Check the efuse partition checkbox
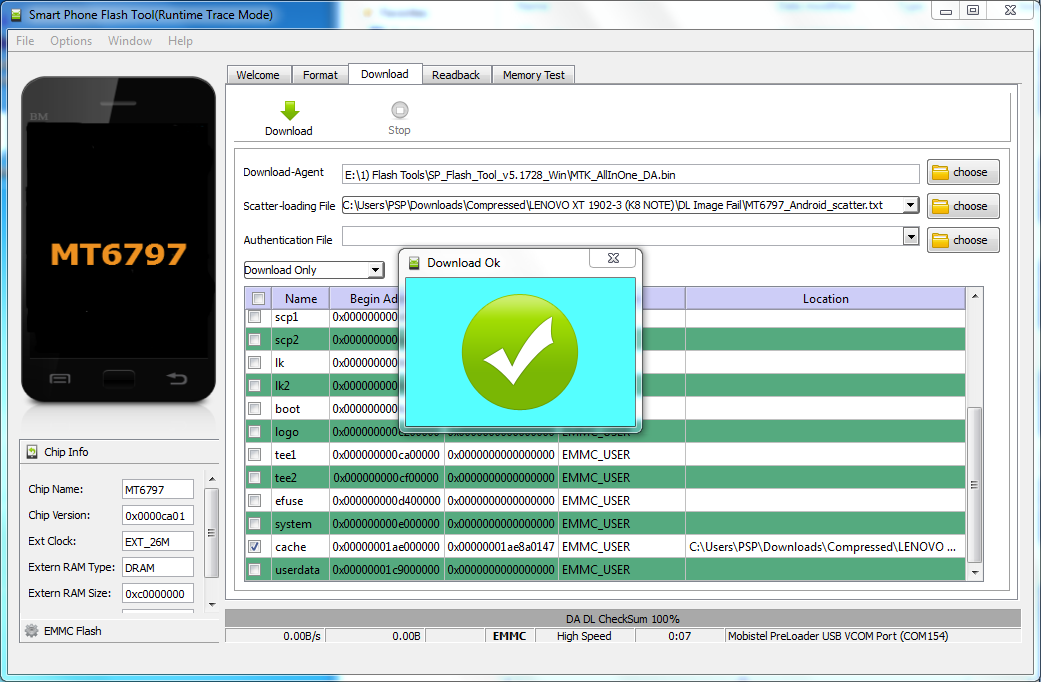The image size is (1041, 682). 254,501
